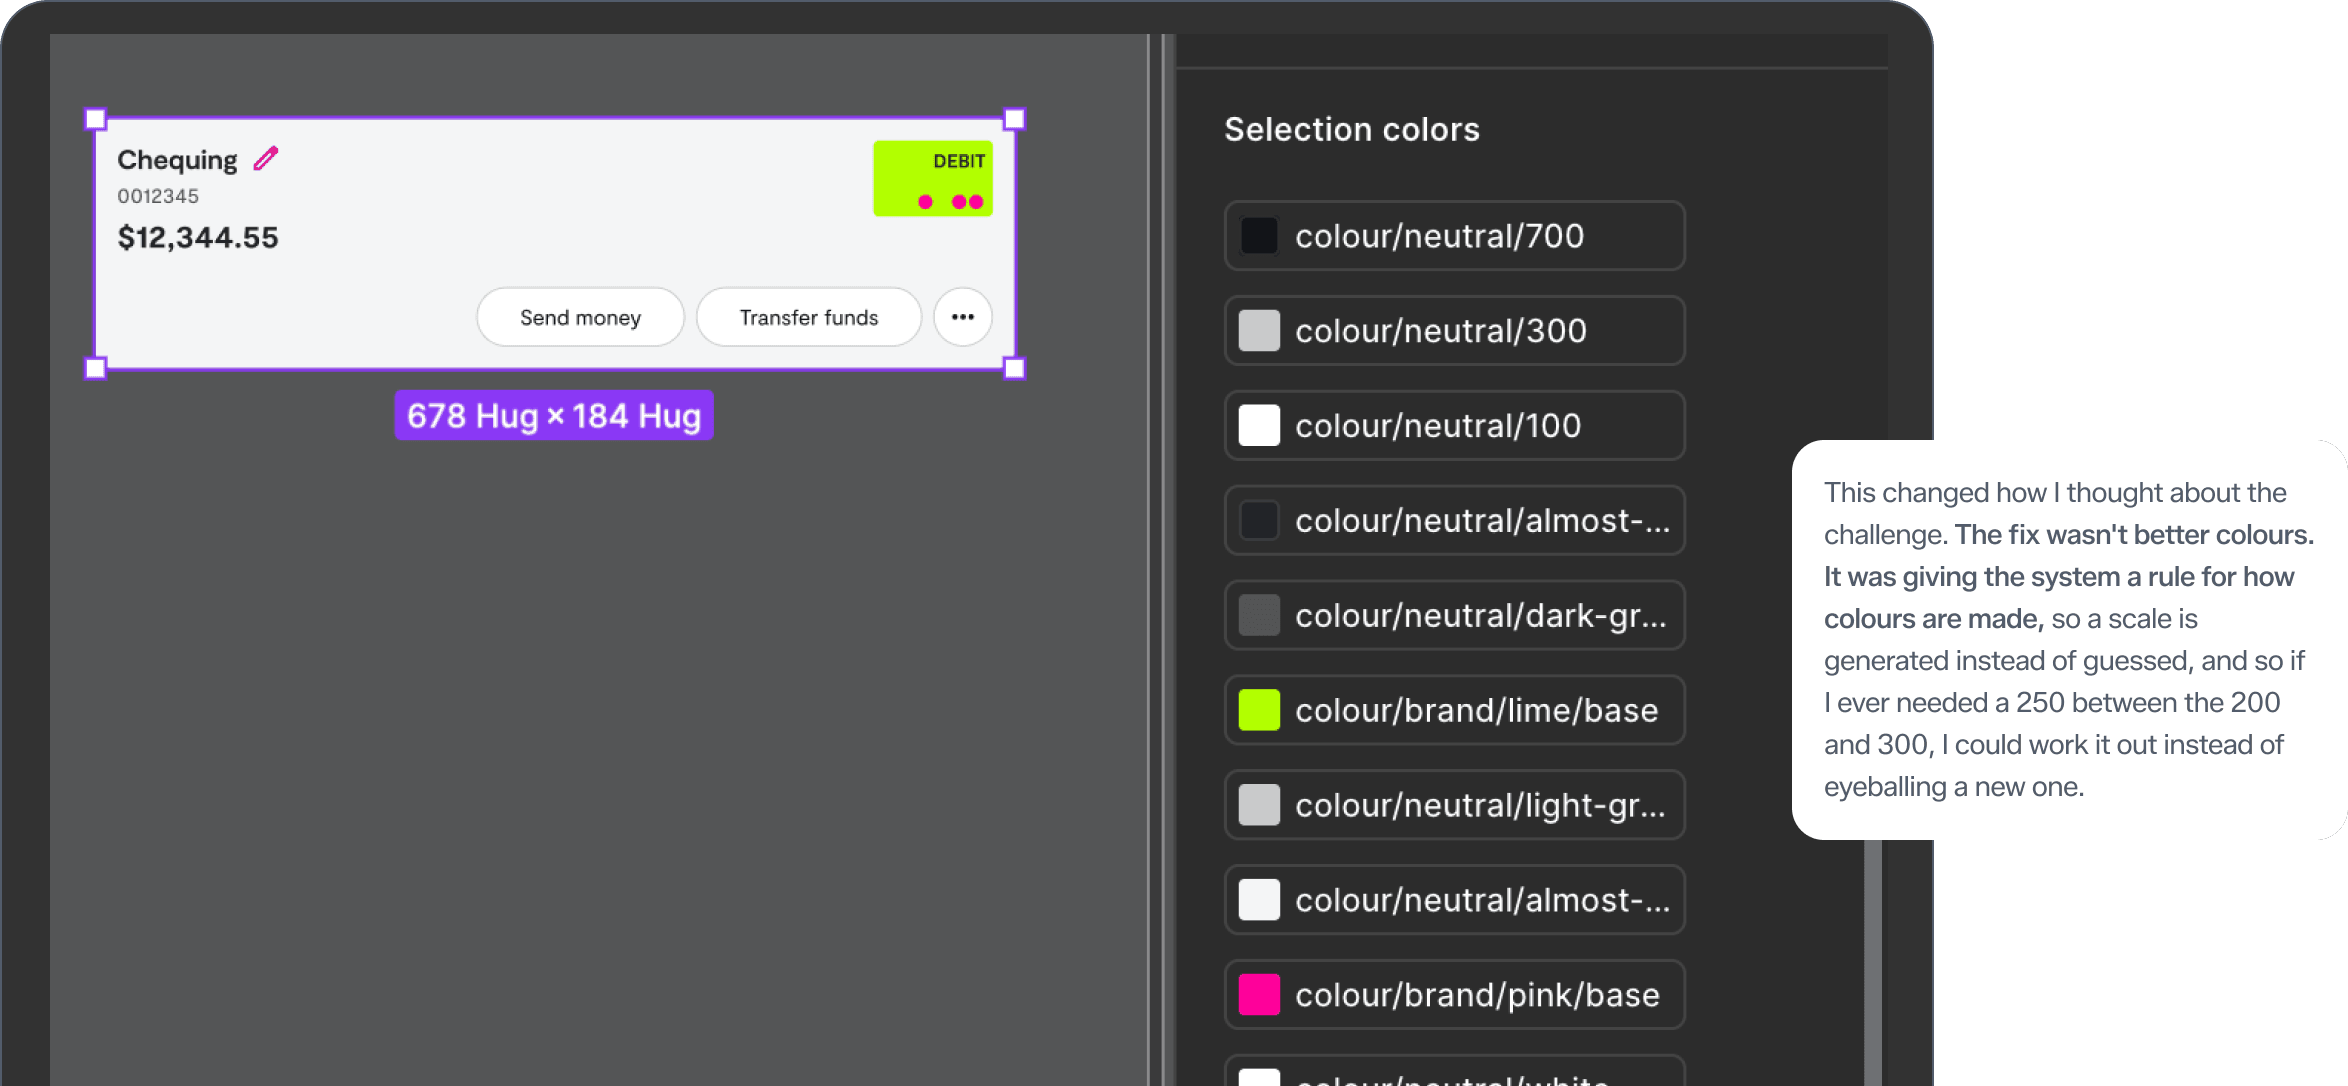The image size is (2348, 1086).
Task: Select the colour/neutral/dark-gr... row
Action: [x=1455, y=615]
